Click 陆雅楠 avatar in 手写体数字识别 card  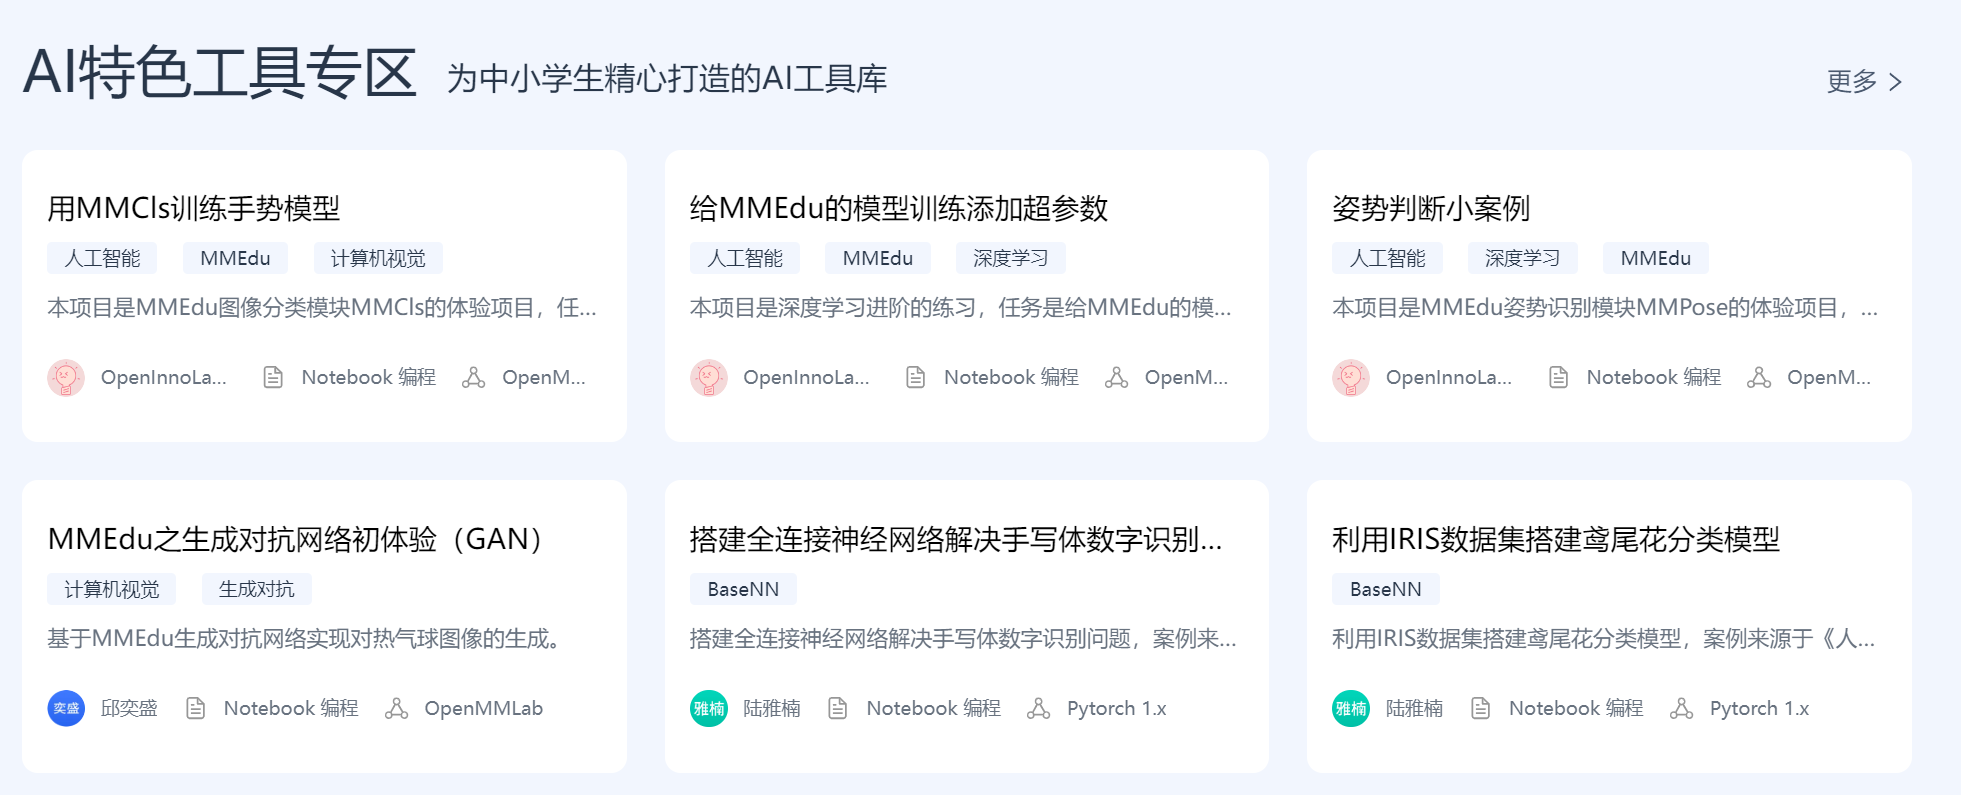tap(709, 708)
